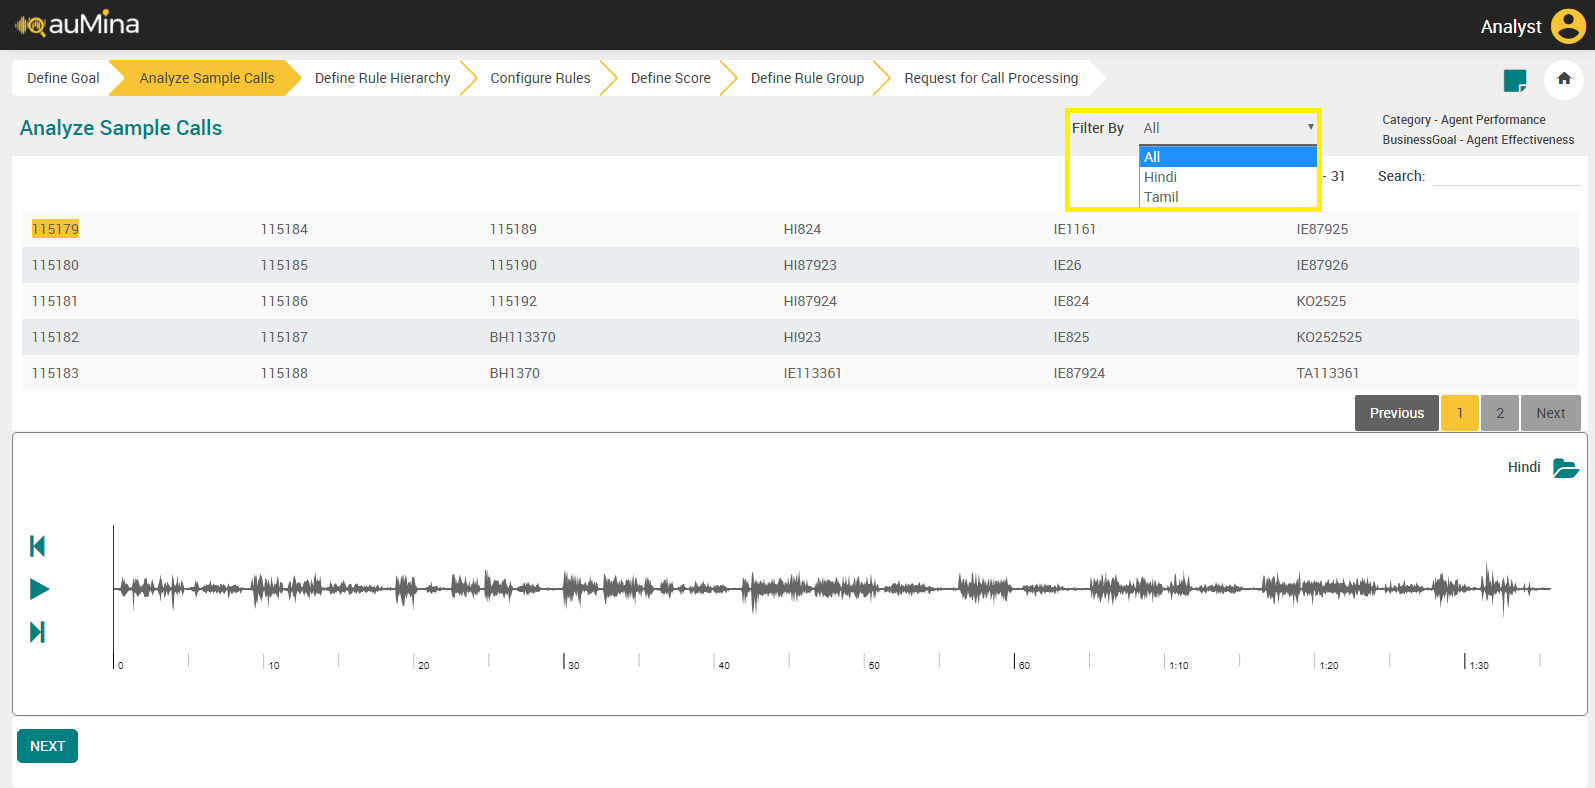Select Tamil filter option
1595x788 pixels.
coord(1228,197)
